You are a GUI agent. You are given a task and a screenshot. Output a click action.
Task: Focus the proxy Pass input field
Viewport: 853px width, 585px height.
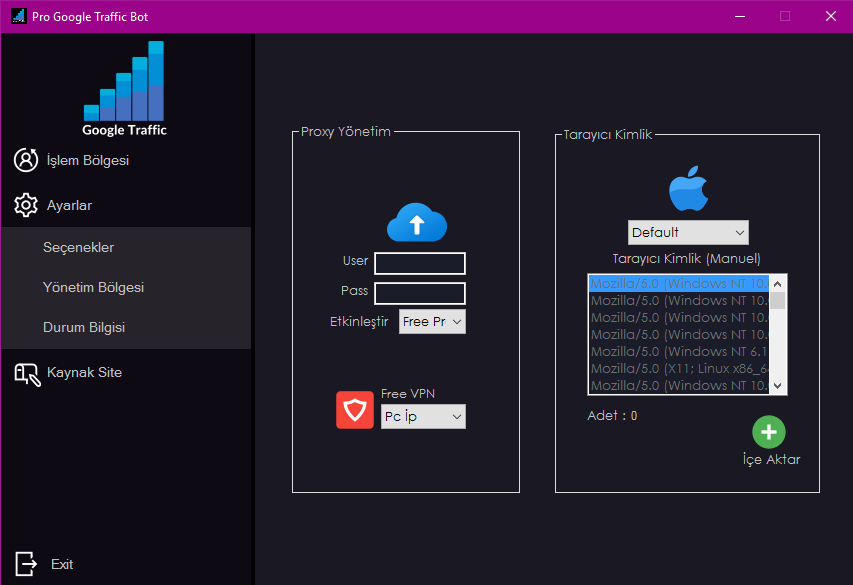(419, 293)
